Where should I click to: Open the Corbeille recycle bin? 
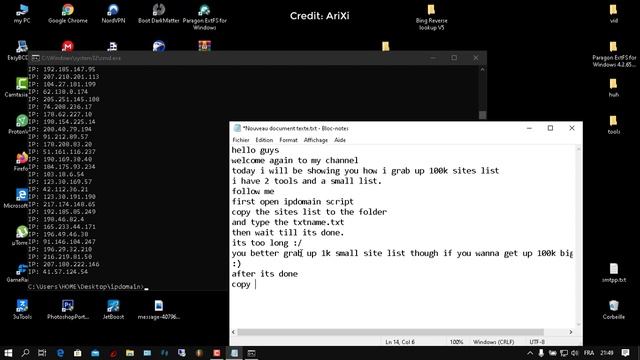613,309
